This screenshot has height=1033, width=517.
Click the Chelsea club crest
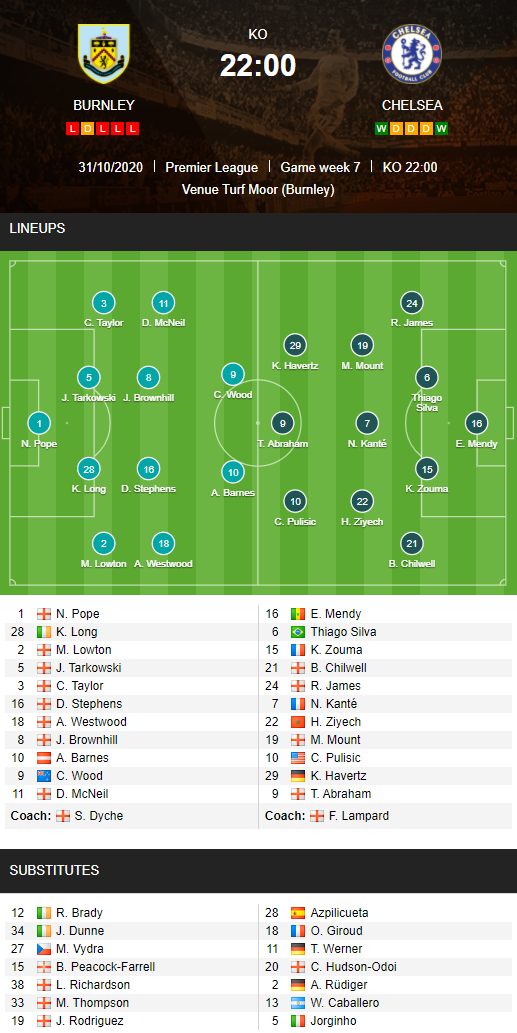coord(412,53)
